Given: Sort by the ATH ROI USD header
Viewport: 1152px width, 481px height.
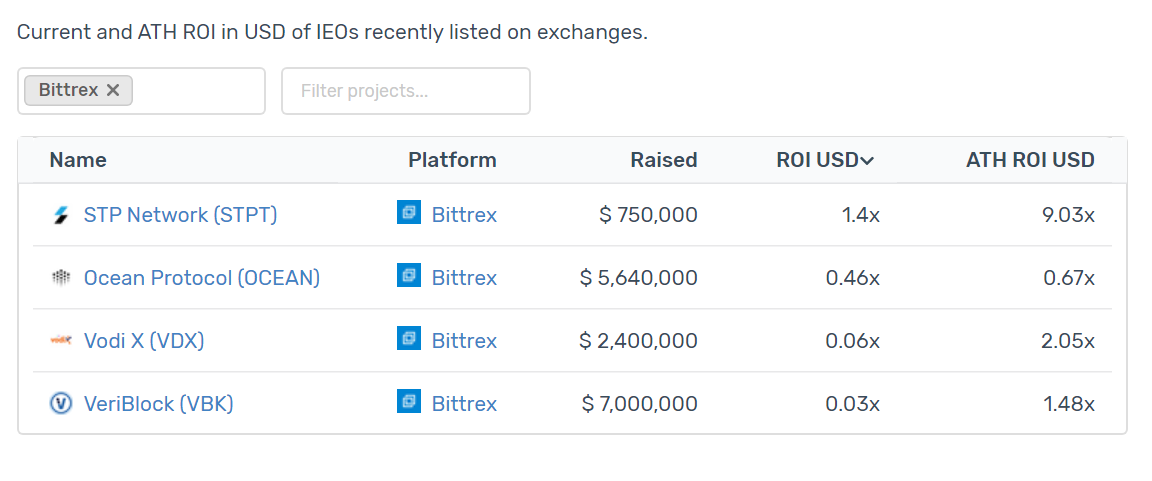Looking at the screenshot, I should tap(1030, 160).
